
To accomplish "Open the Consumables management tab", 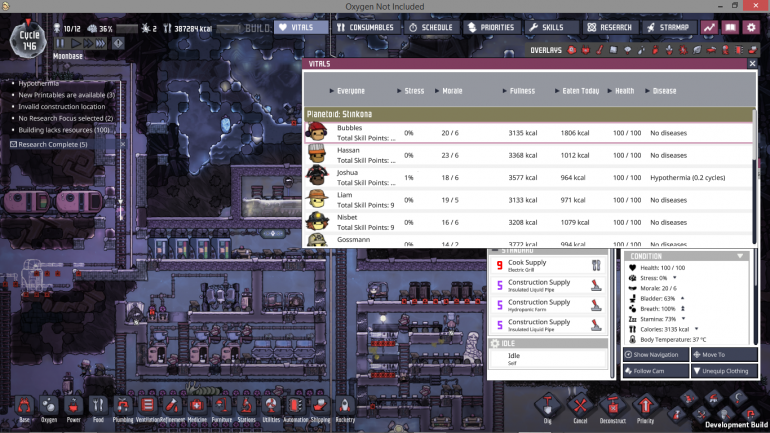I will click(365, 27).
